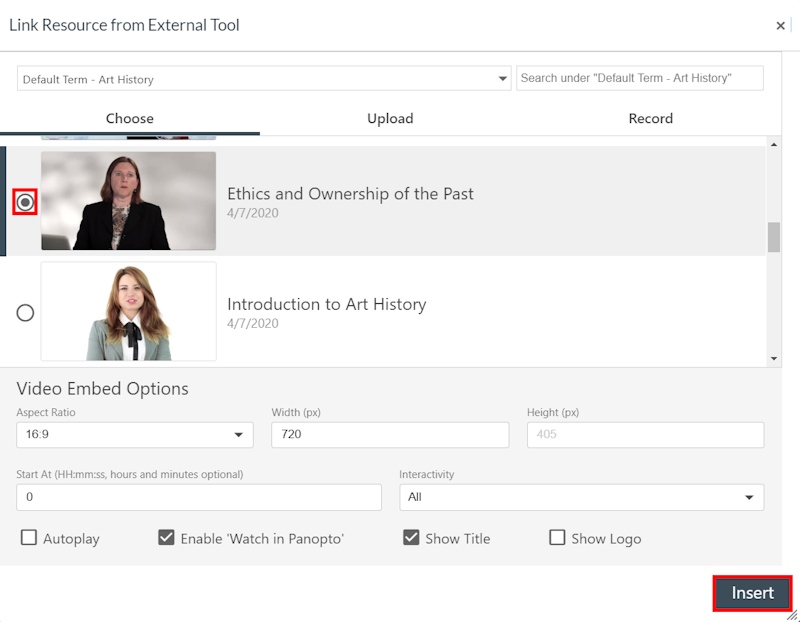Open the Default Term - Art History dropdown
800x622 pixels.
[x=263, y=77]
